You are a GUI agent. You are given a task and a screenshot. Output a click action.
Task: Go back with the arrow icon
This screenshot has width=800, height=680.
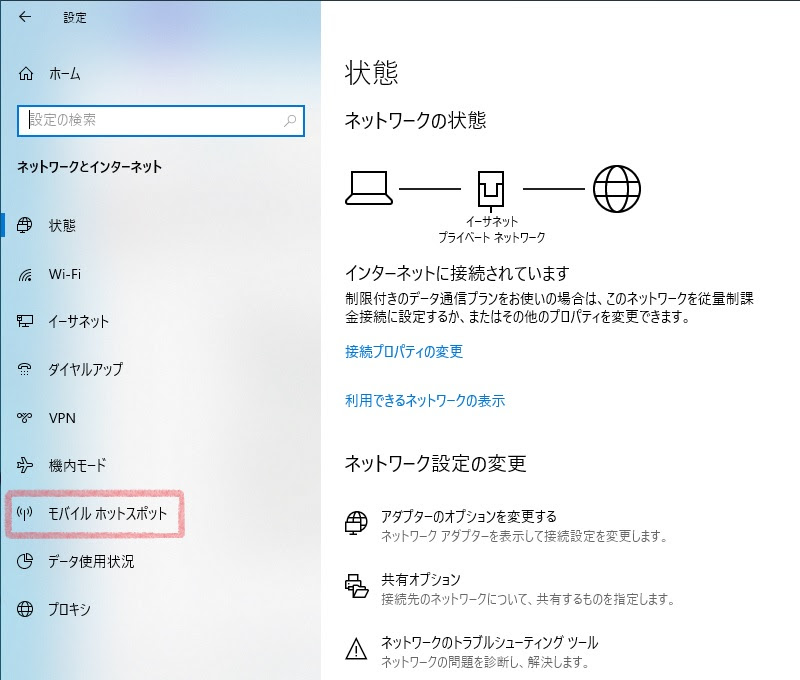tap(24, 17)
